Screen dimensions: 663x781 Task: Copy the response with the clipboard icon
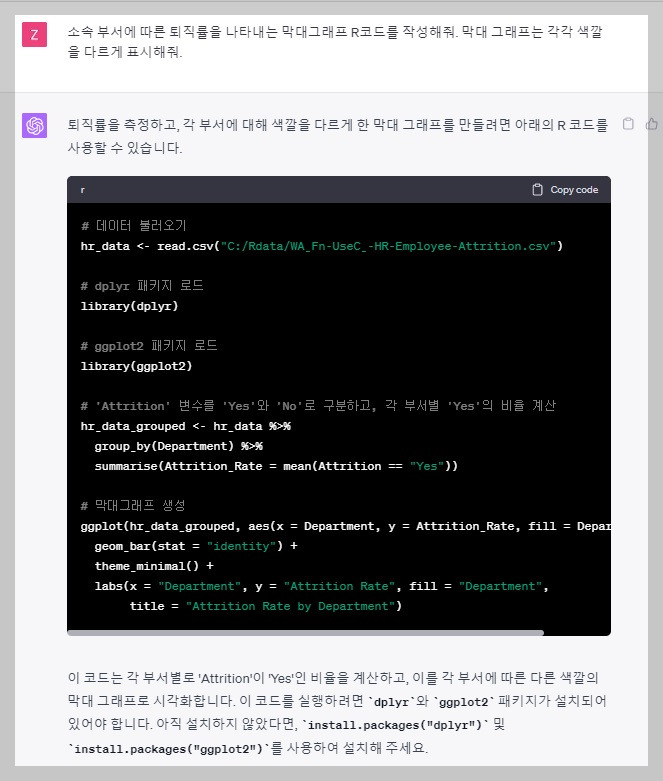coord(628,124)
